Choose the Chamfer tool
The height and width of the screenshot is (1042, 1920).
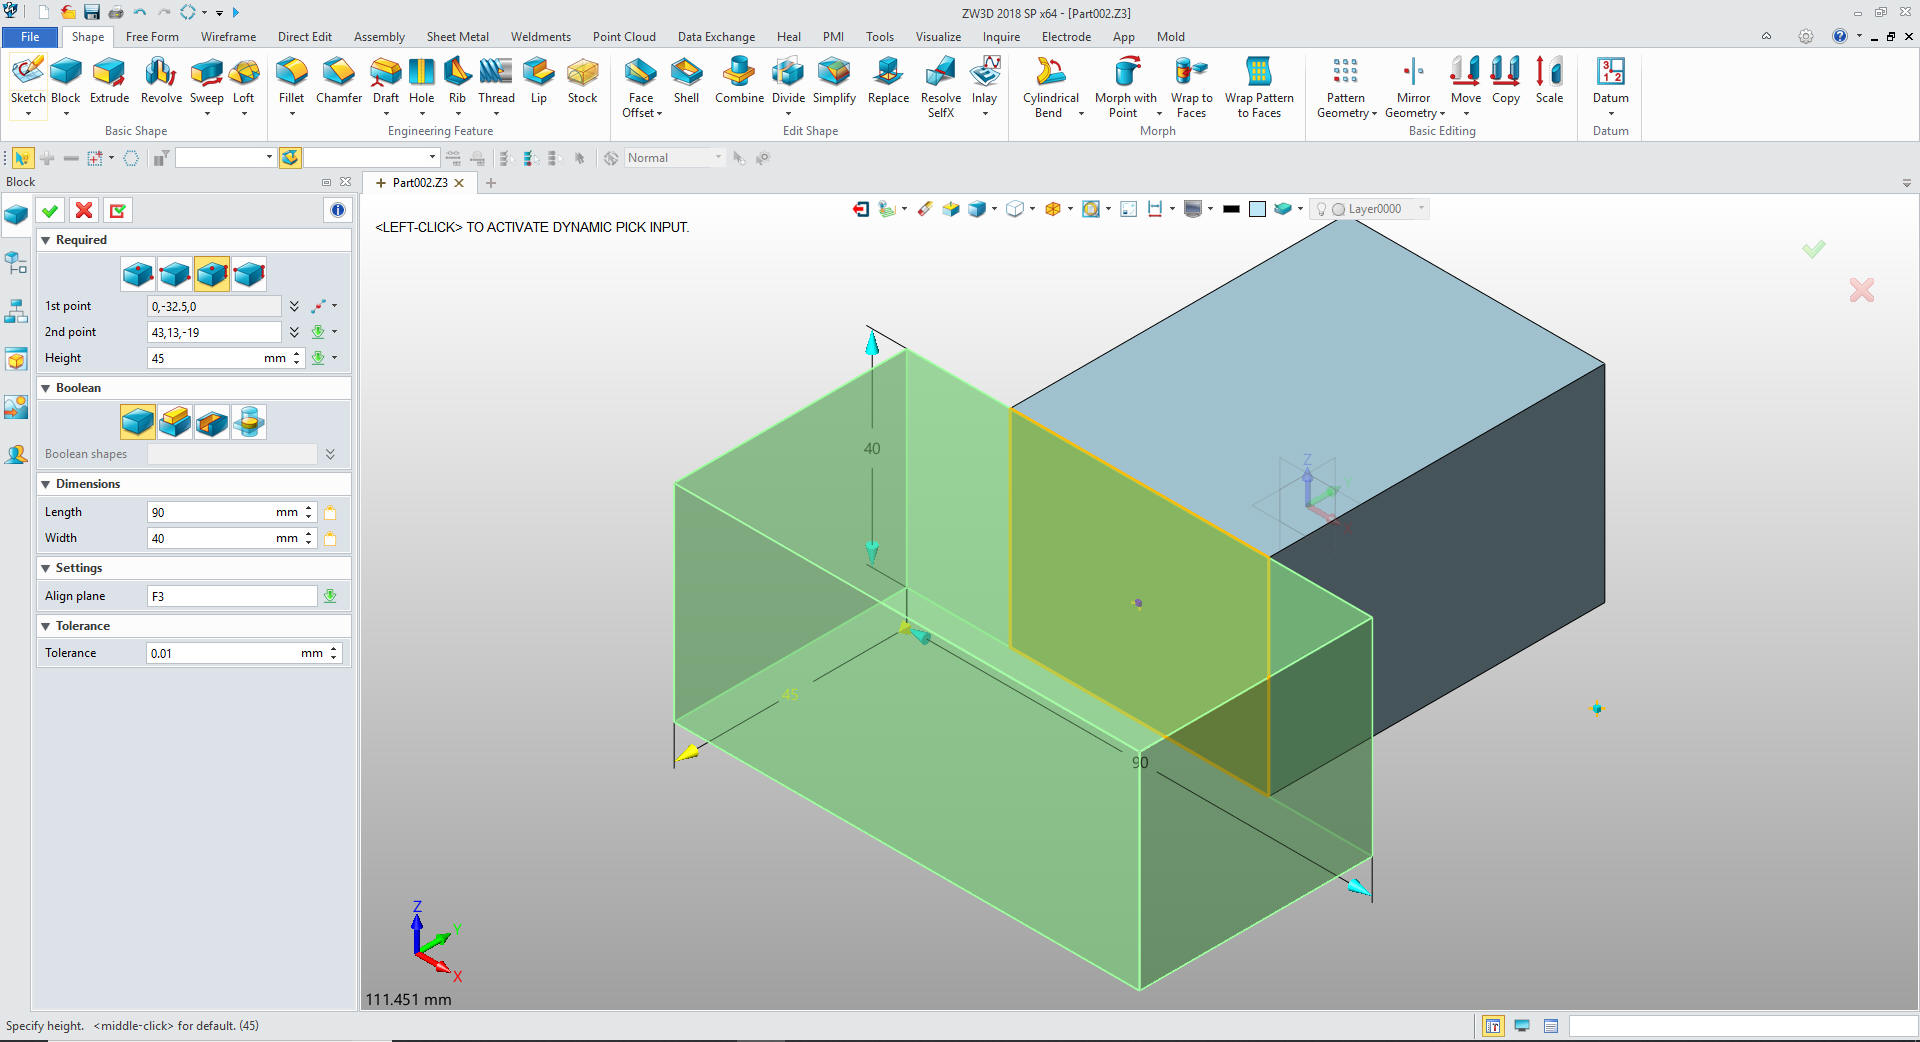[339, 80]
